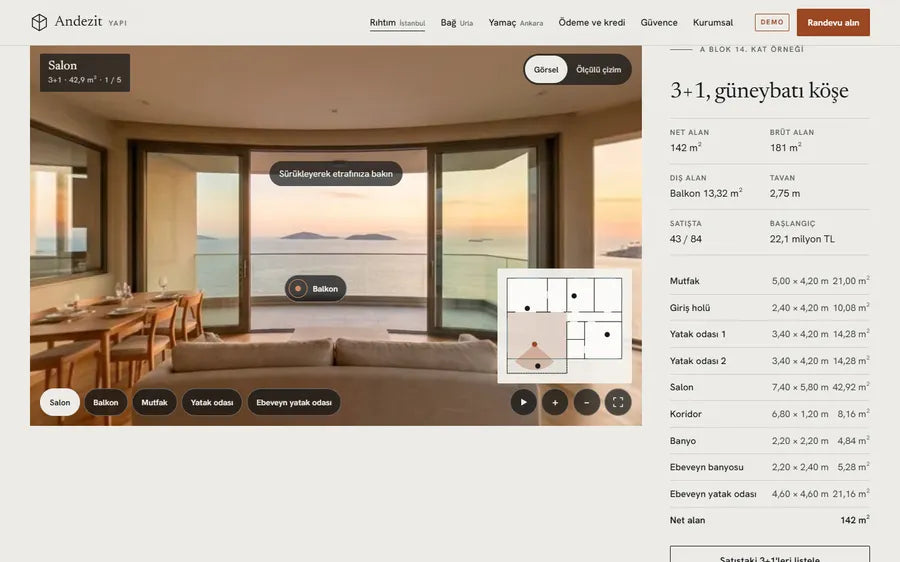
Task: Select the right room dot on minimap
Action: [x=607, y=334]
